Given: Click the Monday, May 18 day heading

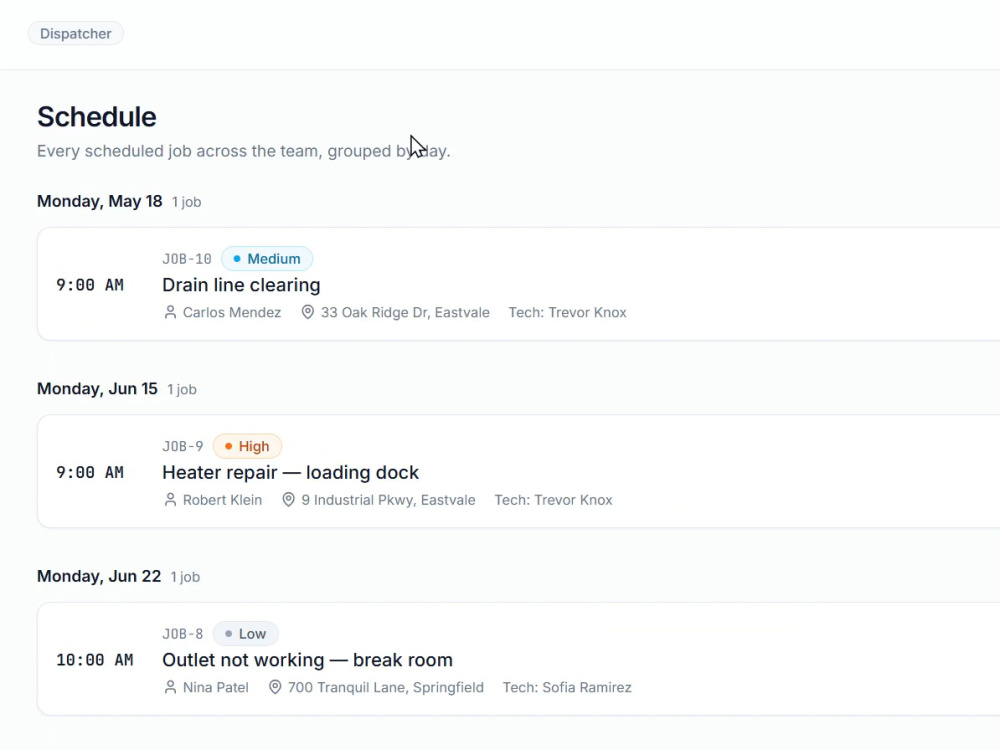Looking at the screenshot, I should click(99, 202).
